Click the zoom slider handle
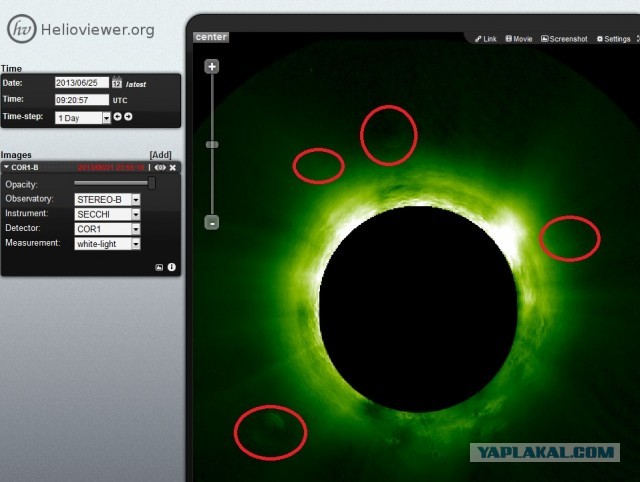 coord(212,144)
